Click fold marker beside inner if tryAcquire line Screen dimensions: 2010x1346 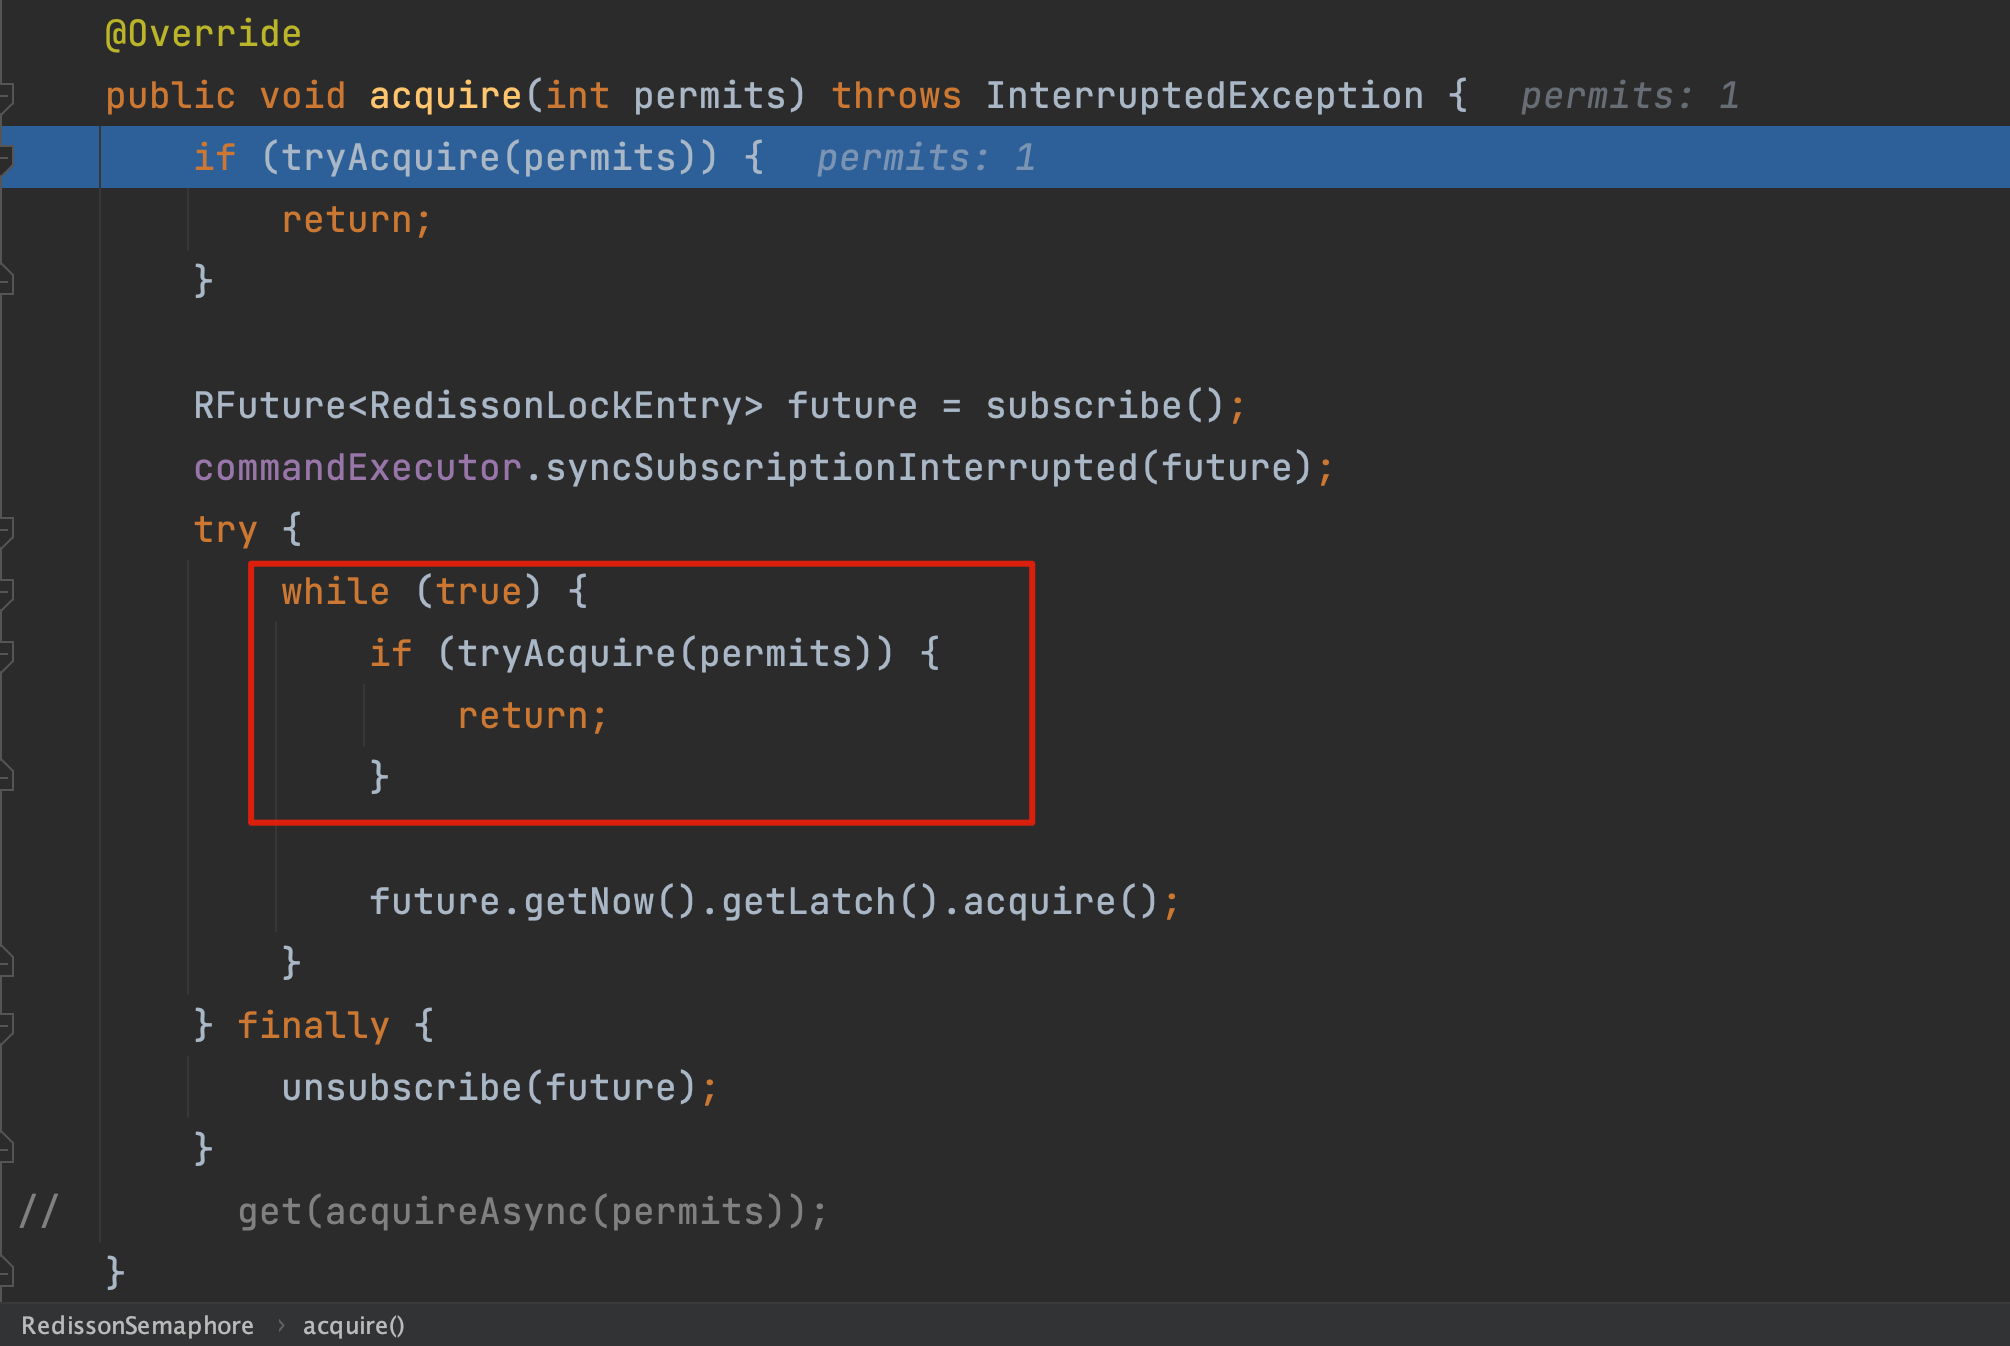(x=5, y=654)
